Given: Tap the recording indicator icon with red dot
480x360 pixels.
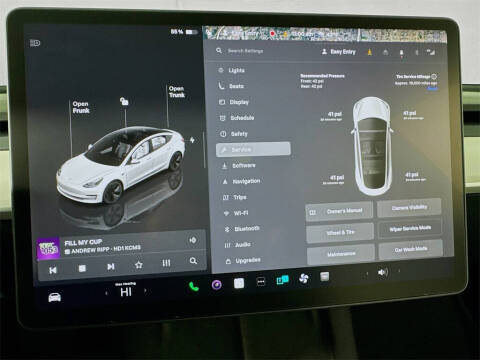Looking at the screenshot, I should click(x=401, y=53).
